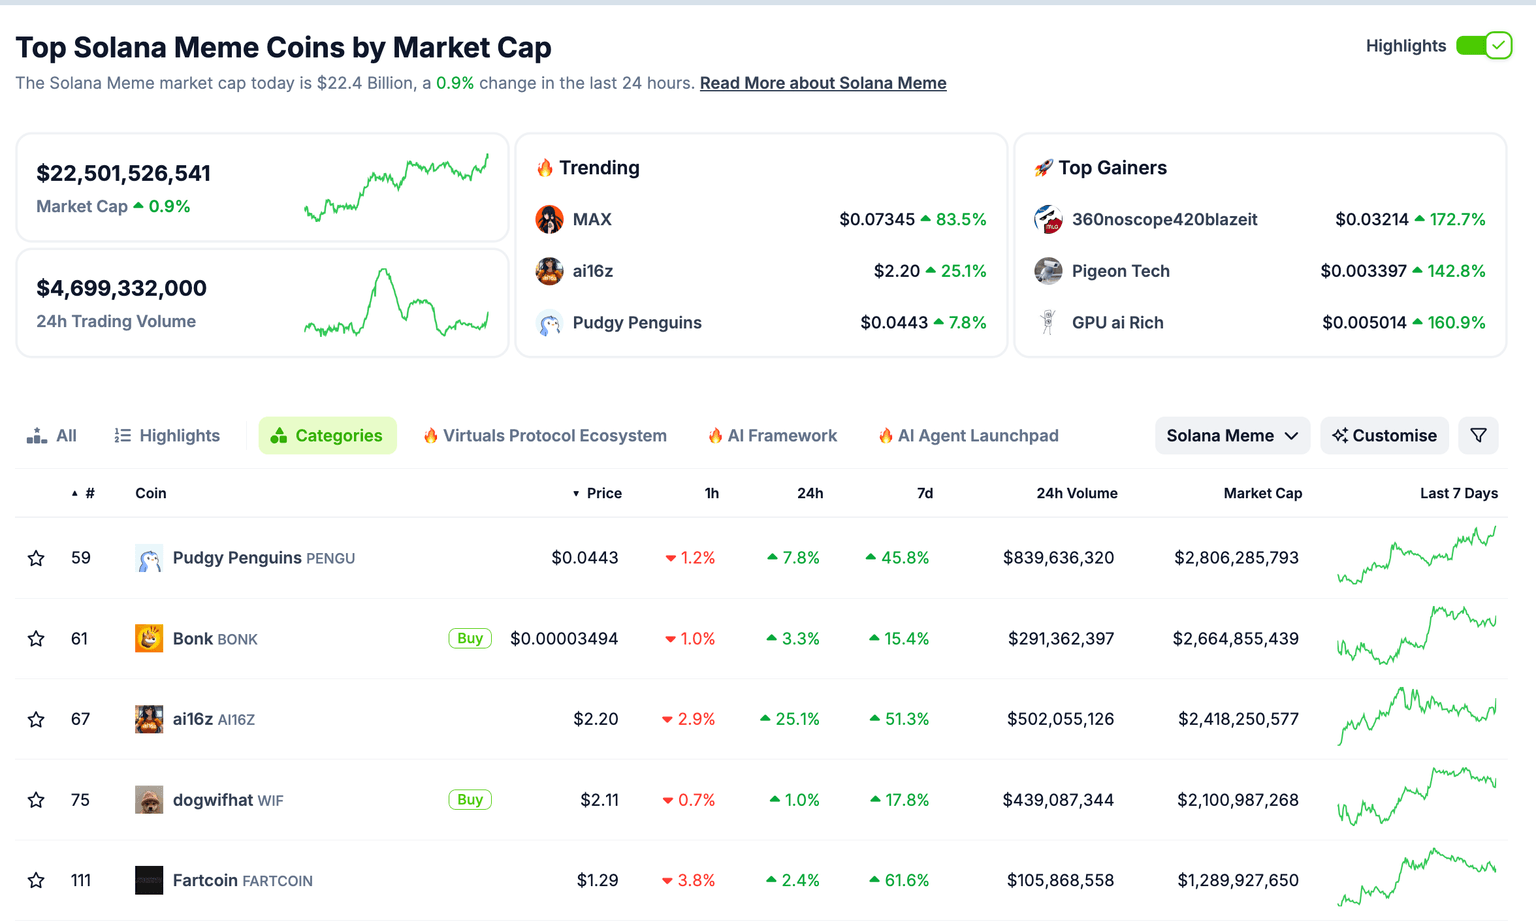The image size is (1536, 922).
Task: Select the Virtuals Protocol Ecosystem tab
Action: (545, 435)
